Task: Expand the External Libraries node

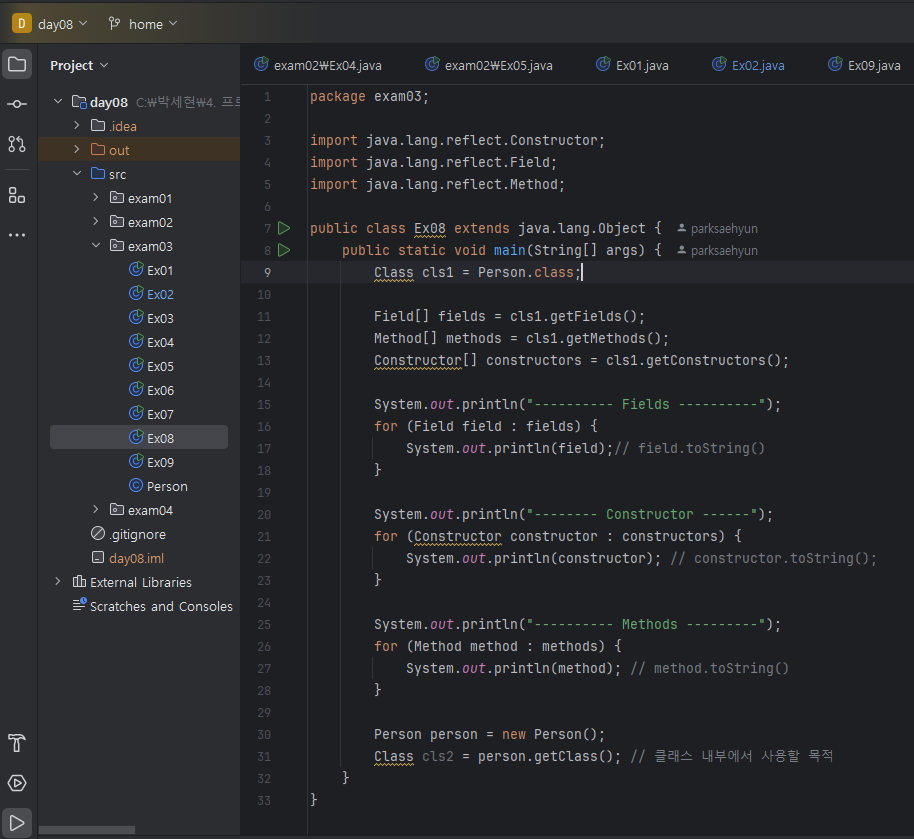Action: pyautogui.click(x=58, y=582)
